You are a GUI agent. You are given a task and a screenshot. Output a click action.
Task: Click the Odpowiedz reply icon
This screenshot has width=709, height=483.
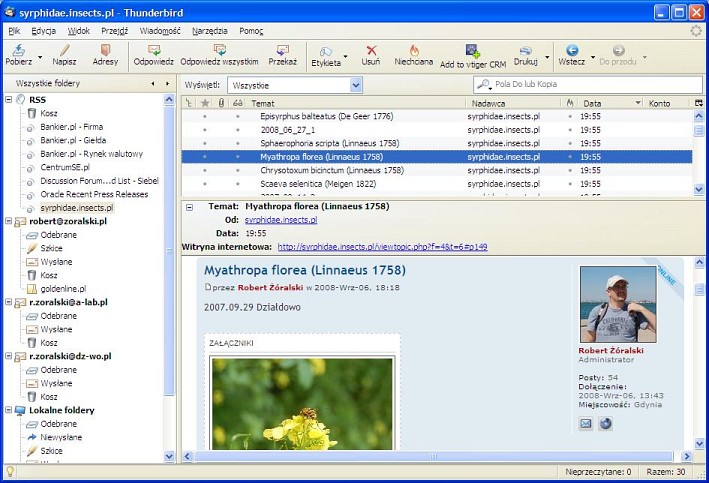point(154,50)
